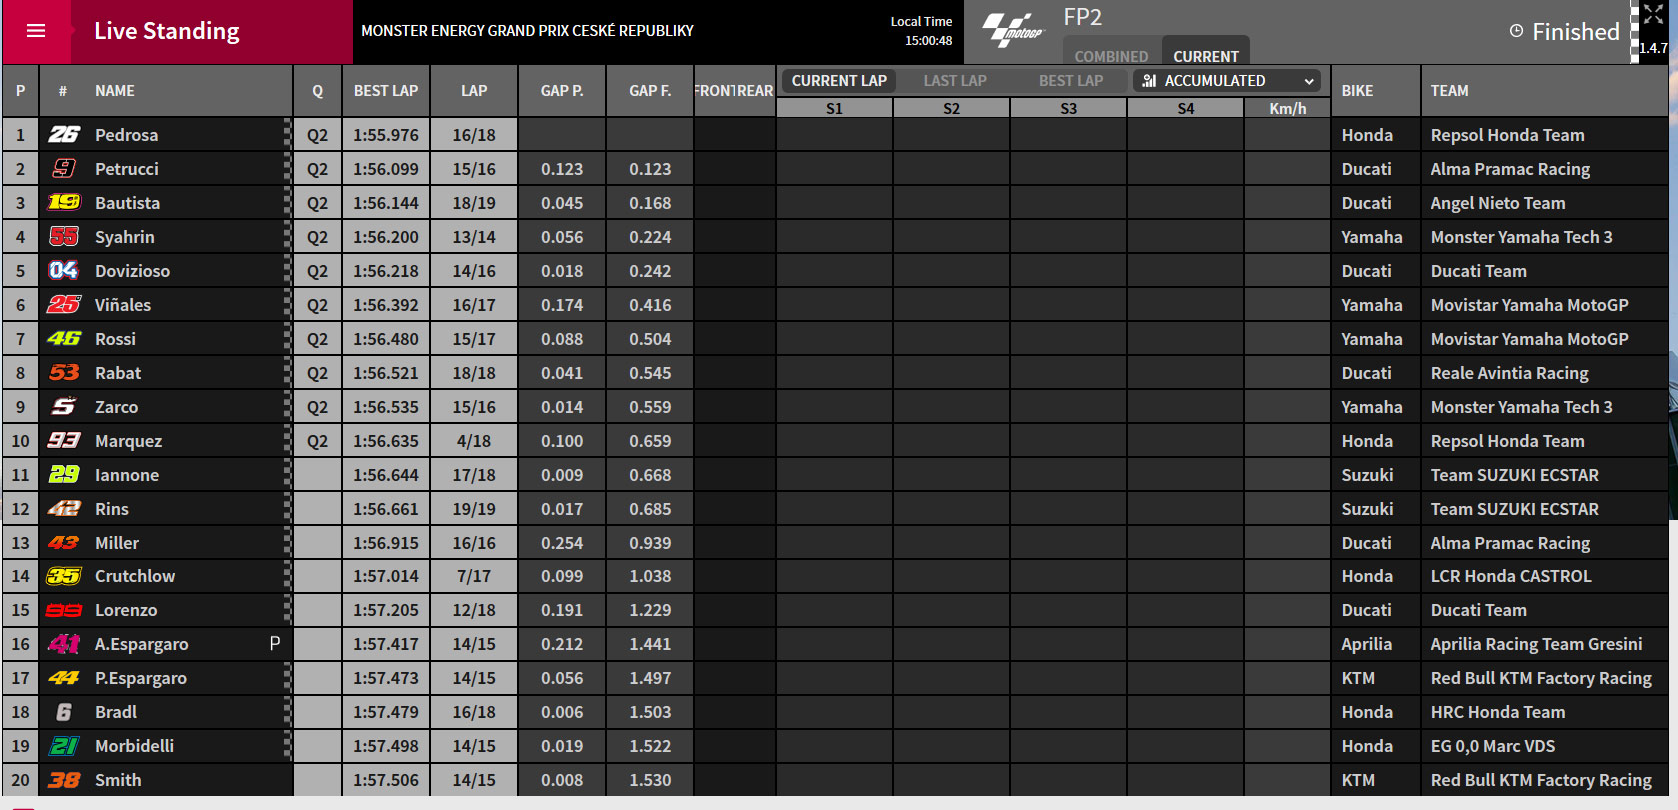Screen dimensions: 1678x810
Task: Click rider name Crutchlow
Action: click(135, 576)
